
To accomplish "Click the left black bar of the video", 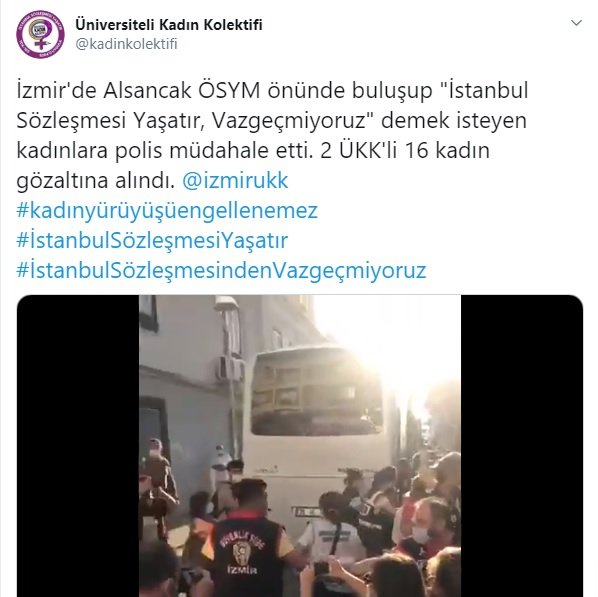I will [78, 446].
